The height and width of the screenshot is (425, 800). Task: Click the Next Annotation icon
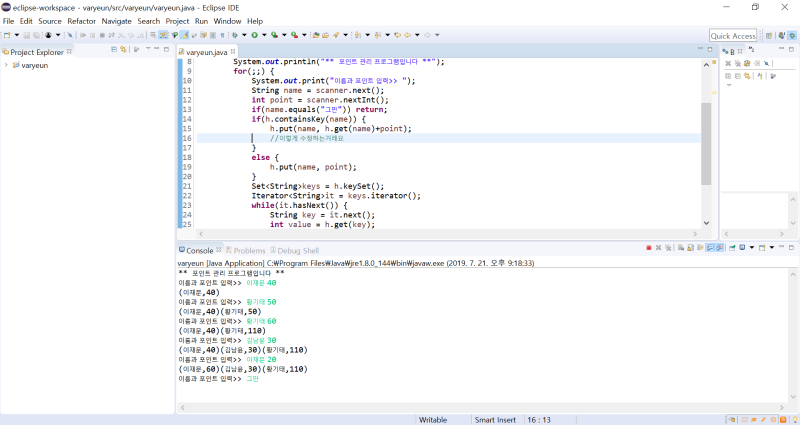(357, 35)
